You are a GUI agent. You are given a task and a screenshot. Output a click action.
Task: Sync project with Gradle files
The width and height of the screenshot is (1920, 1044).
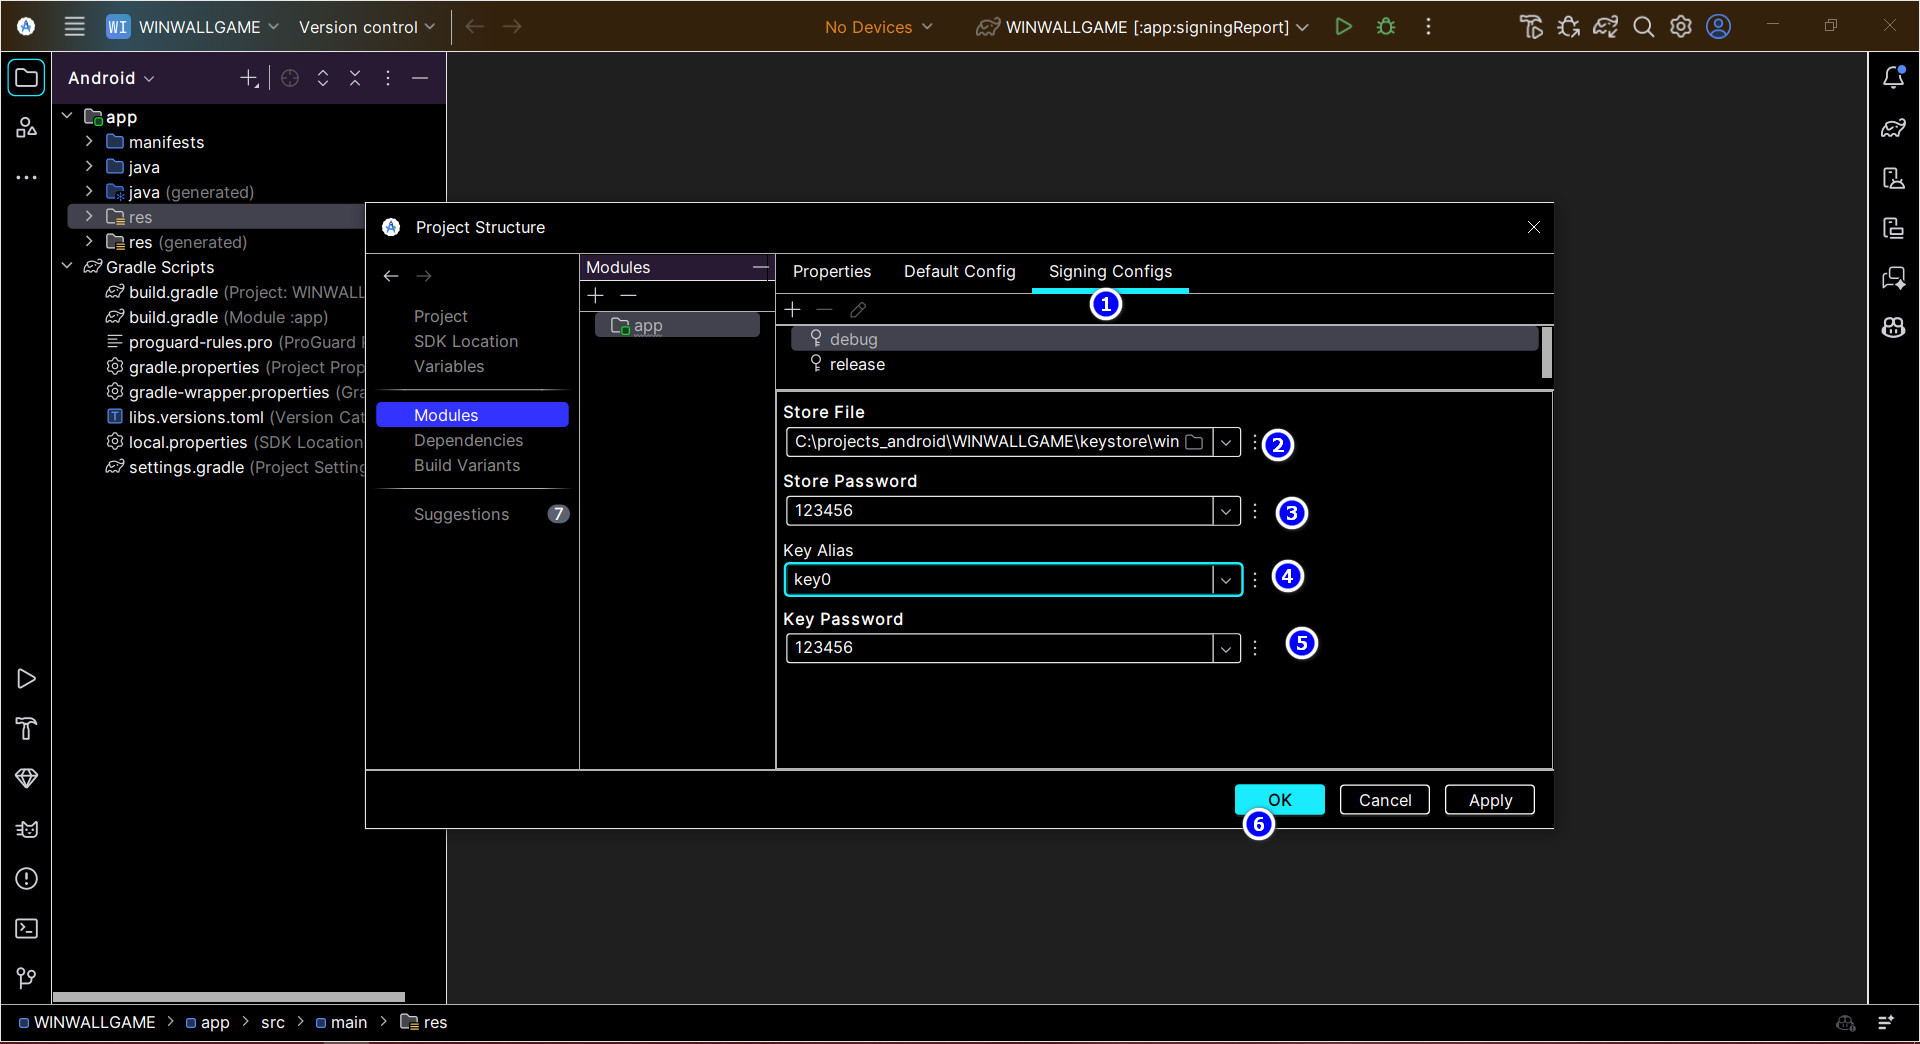1605,27
